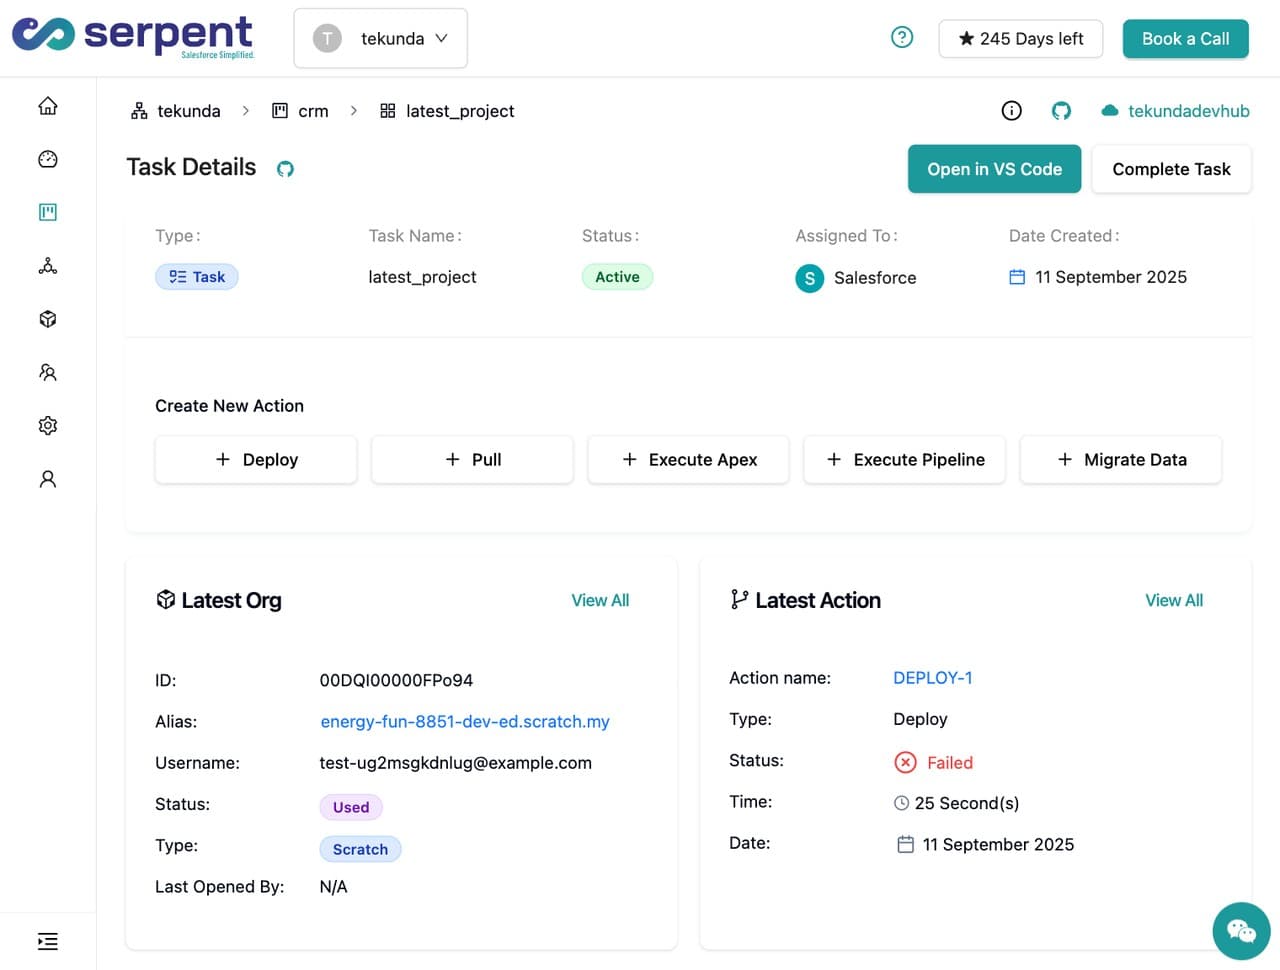Create a new Deploy action
The width and height of the screenshot is (1280, 970).
coord(256,459)
